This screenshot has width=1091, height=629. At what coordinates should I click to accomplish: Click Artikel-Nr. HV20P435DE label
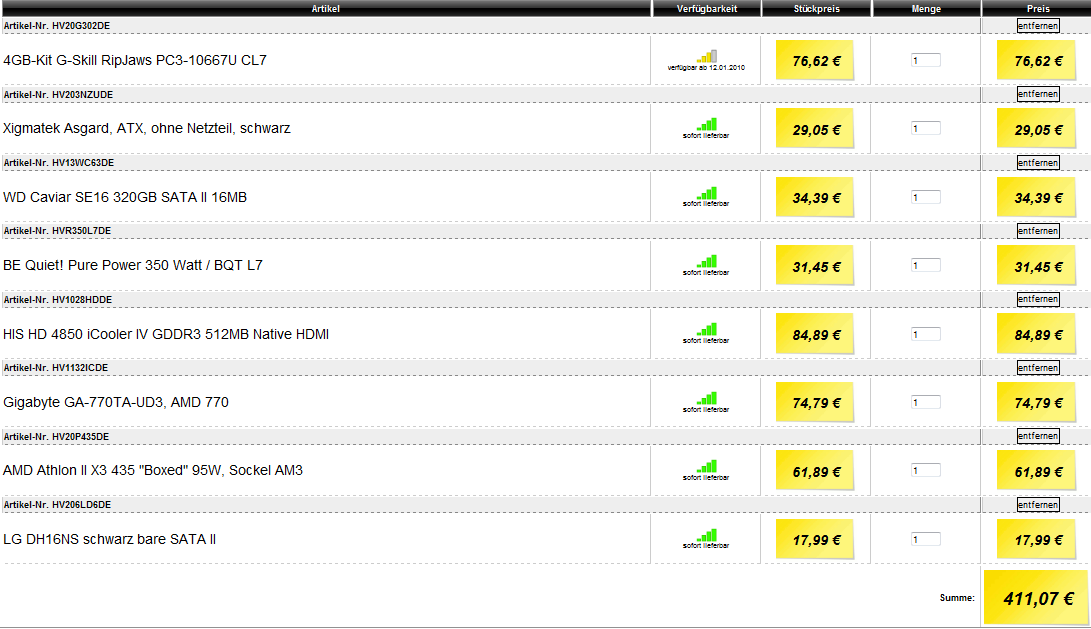point(56,437)
